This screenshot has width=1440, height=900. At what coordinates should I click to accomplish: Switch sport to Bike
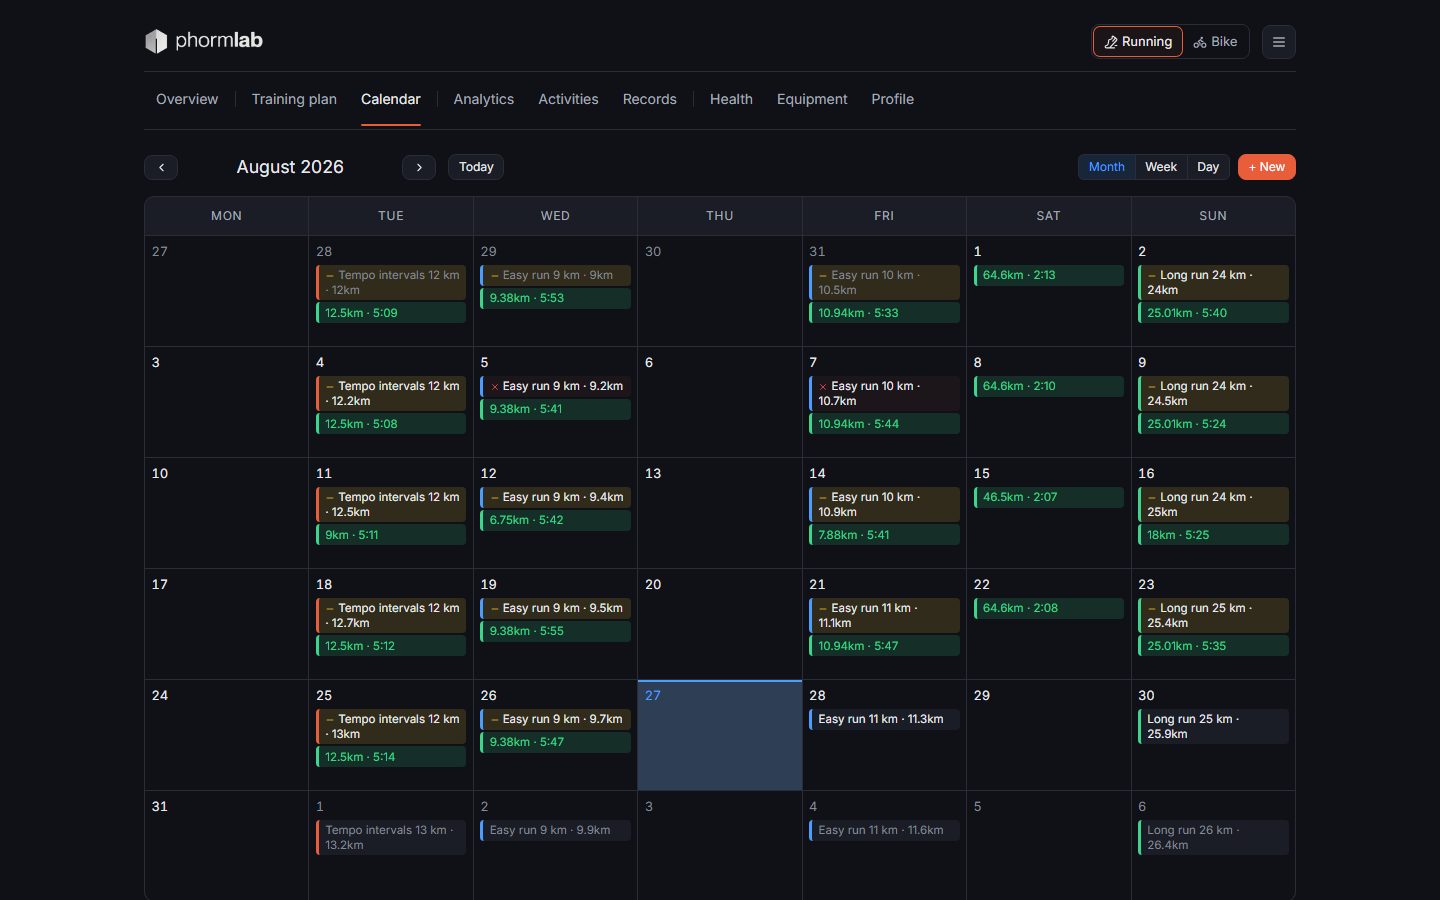(1215, 42)
